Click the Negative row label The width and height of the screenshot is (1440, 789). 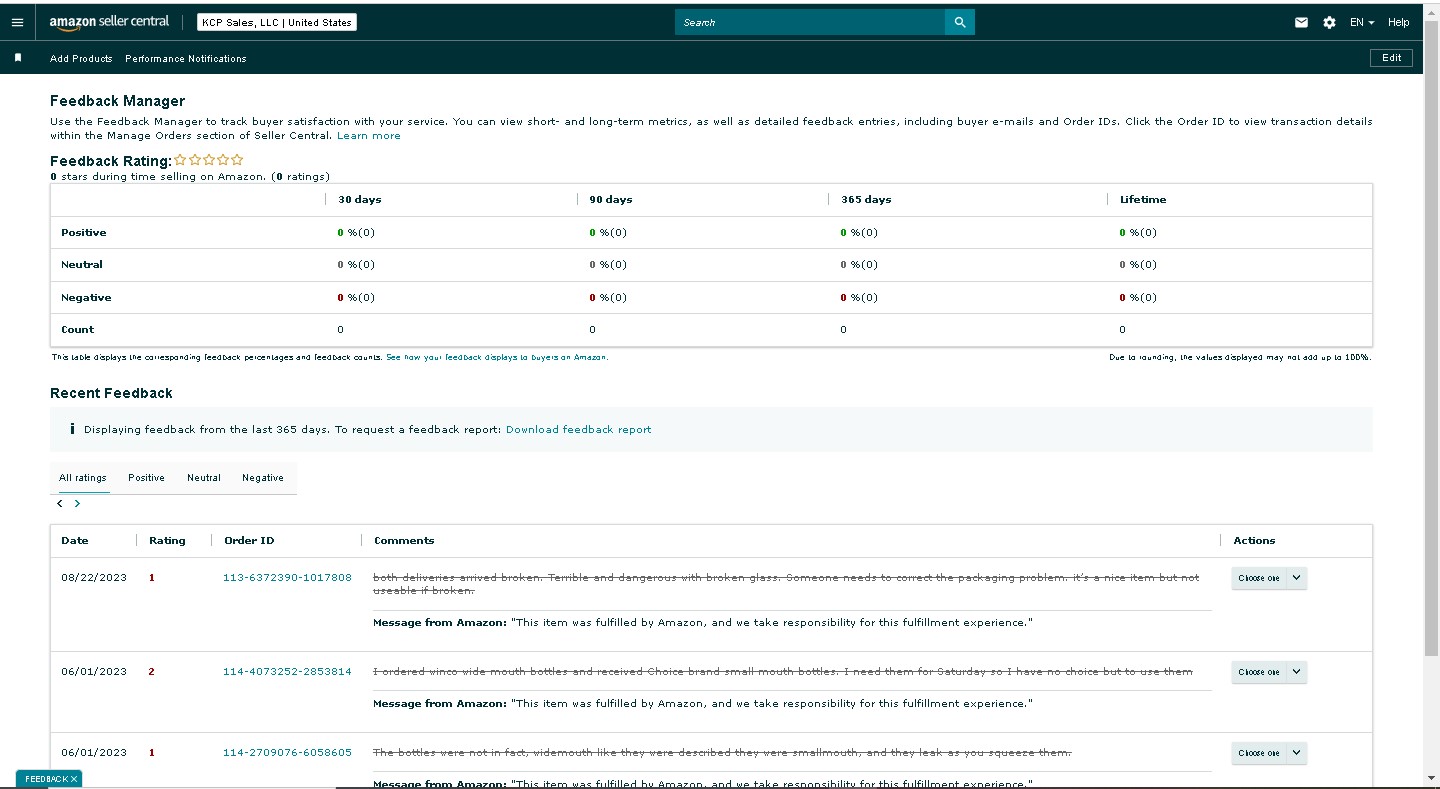click(x=86, y=298)
